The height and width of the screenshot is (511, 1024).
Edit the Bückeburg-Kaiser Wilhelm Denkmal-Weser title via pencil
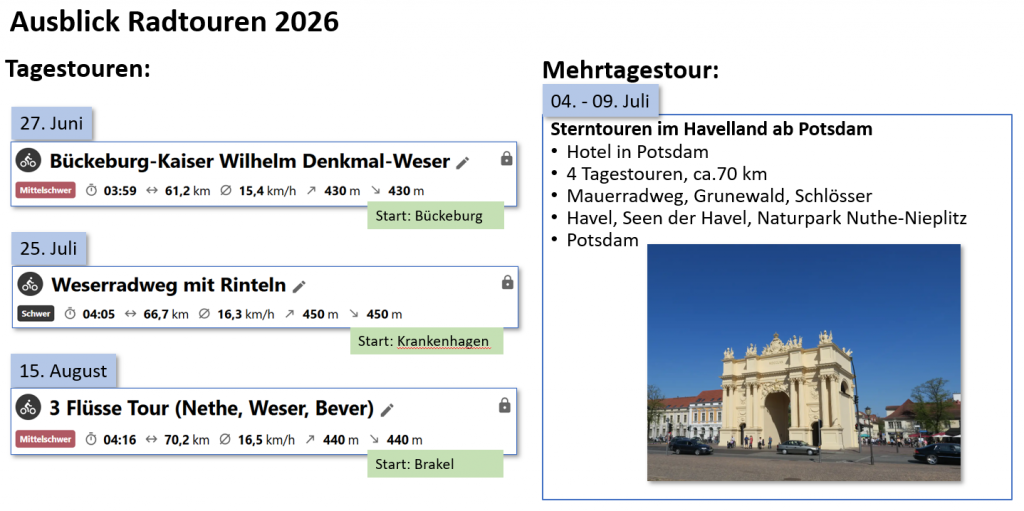pos(462,162)
